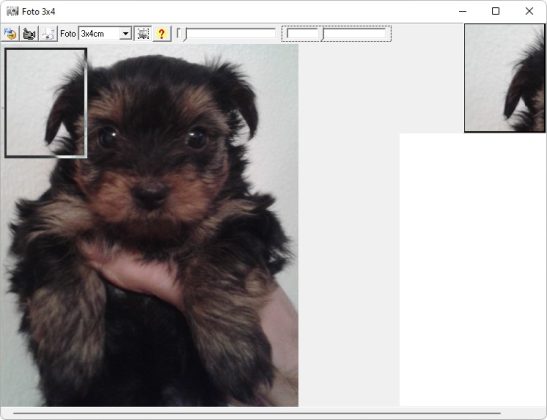Image resolution: width=547 pixels, height=420 pixels.
Task: Click the first slider track middle
Action: pos(231,33)
